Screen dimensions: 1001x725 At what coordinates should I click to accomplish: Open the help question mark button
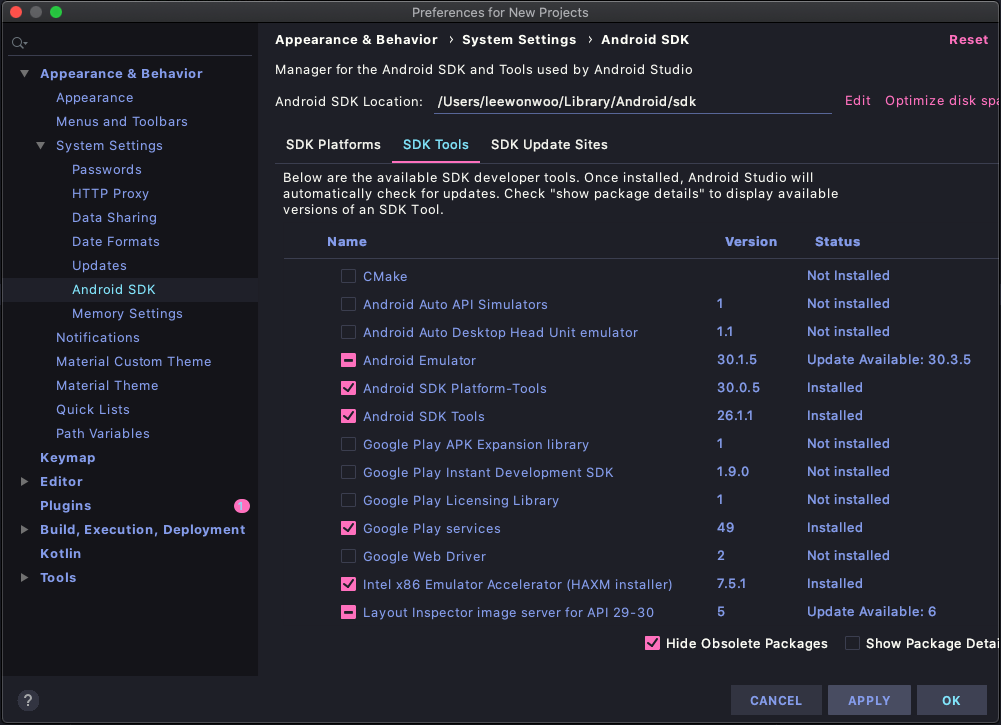coord(27,701)
